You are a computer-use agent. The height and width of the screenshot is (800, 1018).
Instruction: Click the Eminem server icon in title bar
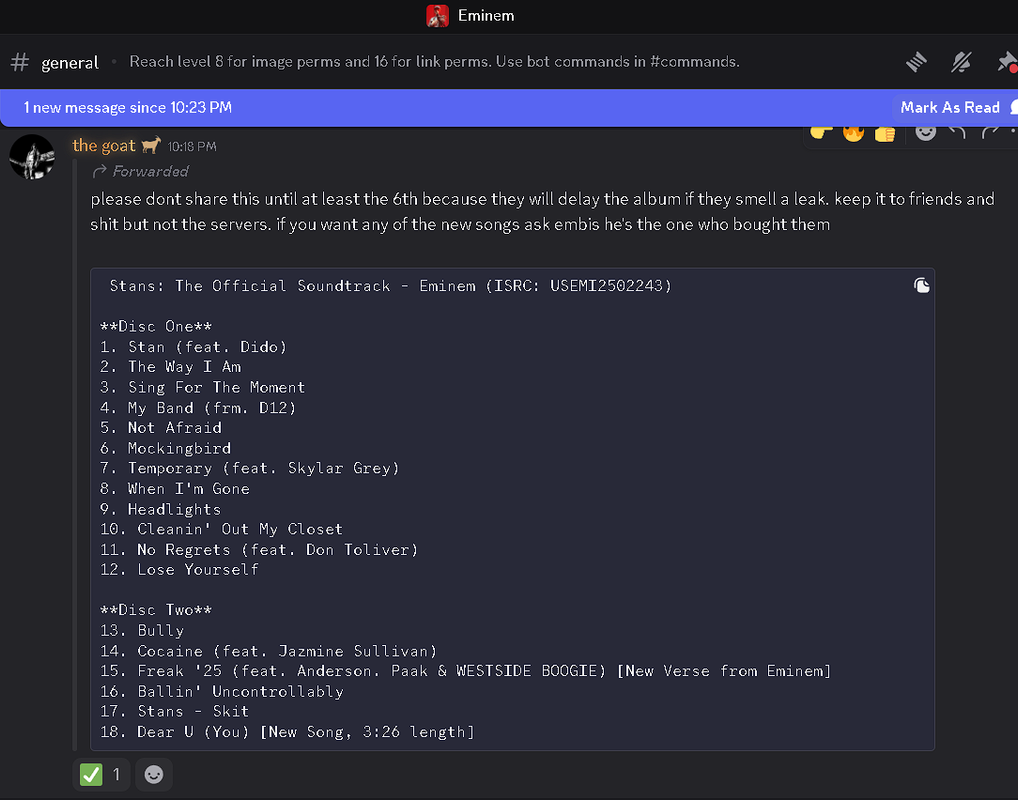(x=438, y=16)
